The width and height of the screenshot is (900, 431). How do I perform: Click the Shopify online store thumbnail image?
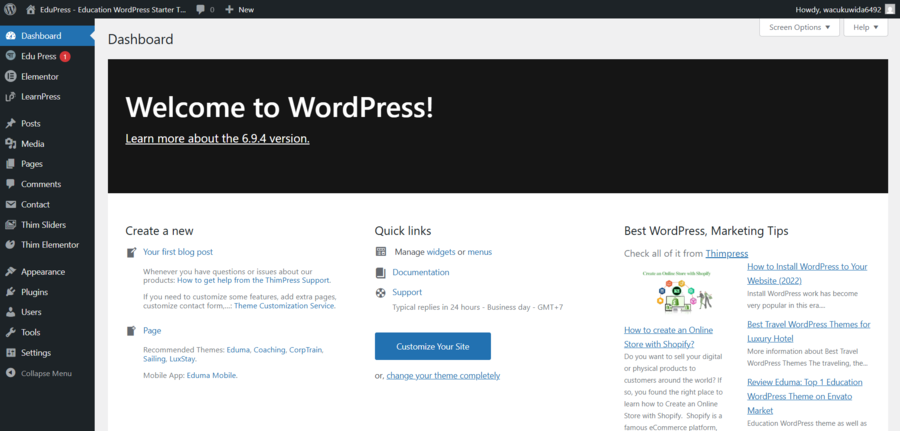click(676, 292)
